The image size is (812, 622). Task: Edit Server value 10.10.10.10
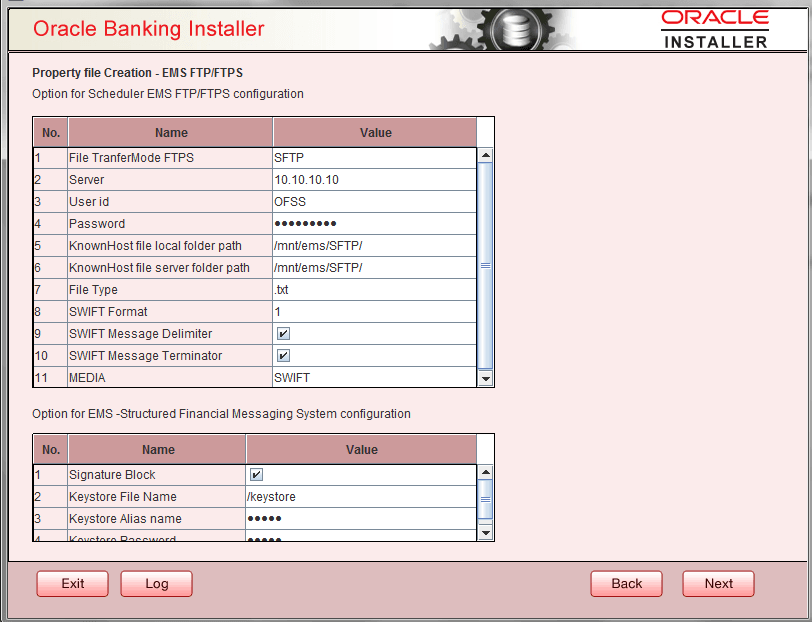(374, 180)
